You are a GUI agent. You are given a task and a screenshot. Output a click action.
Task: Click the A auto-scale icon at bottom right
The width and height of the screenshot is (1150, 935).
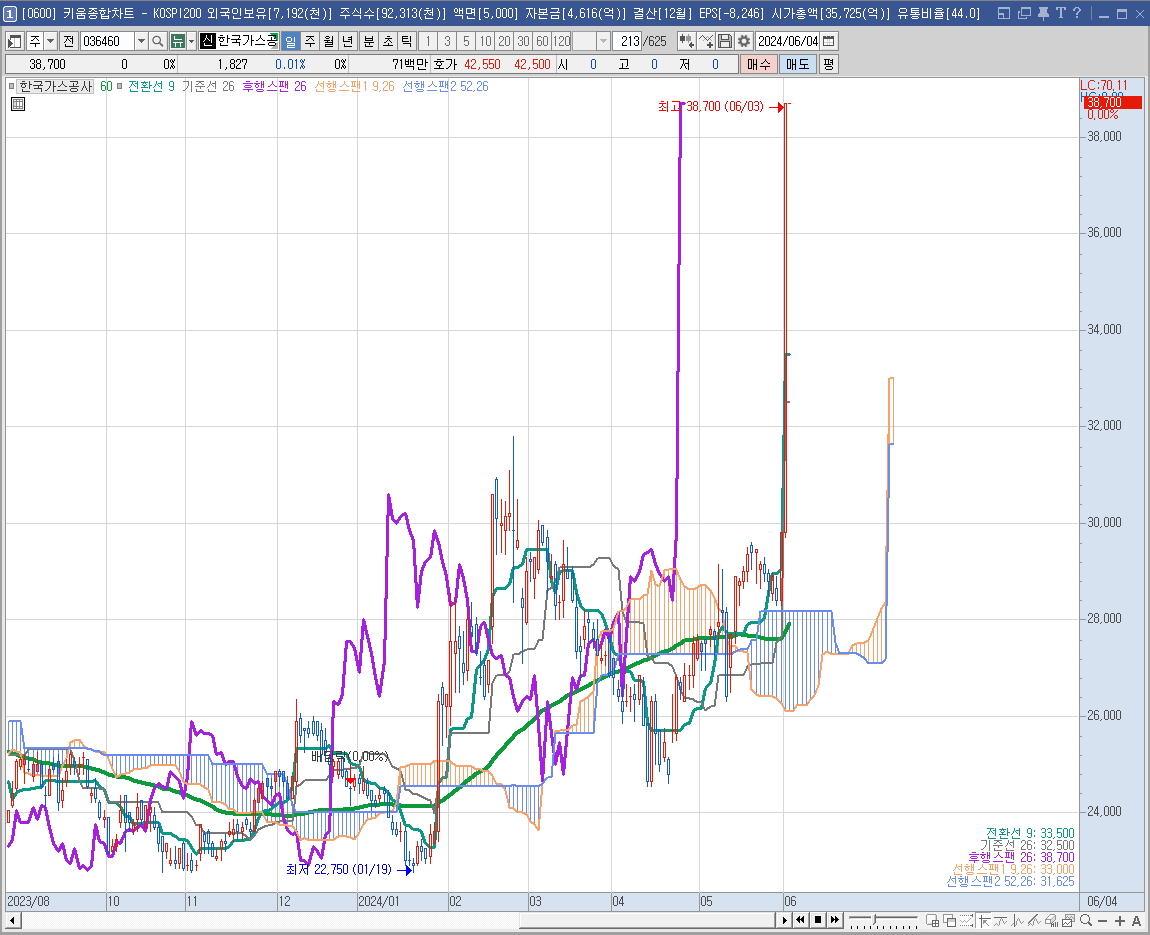tap(1137, 920)
